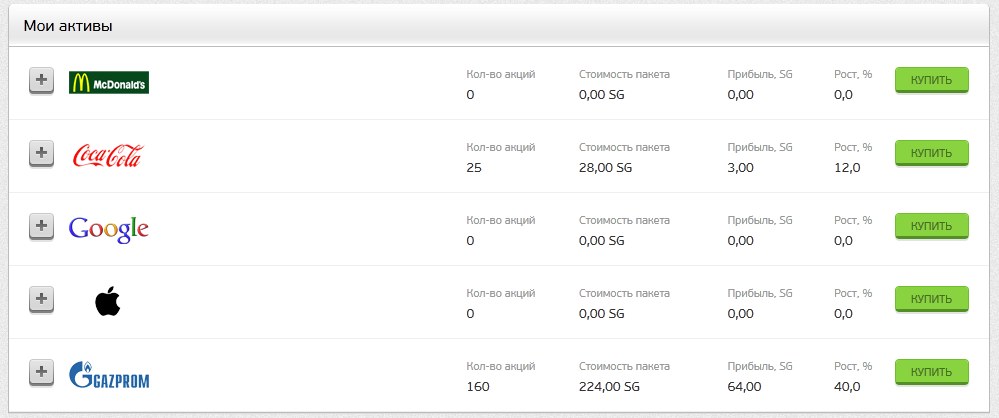
Task: Click Coca-Cola profit value 3,00
Action: click(741, 168)
